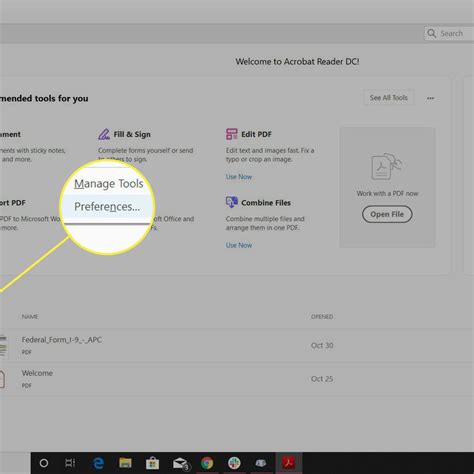Sort recent files by OPENED column
The width and height of the screenshot is (474, 474).
point(322,317)
